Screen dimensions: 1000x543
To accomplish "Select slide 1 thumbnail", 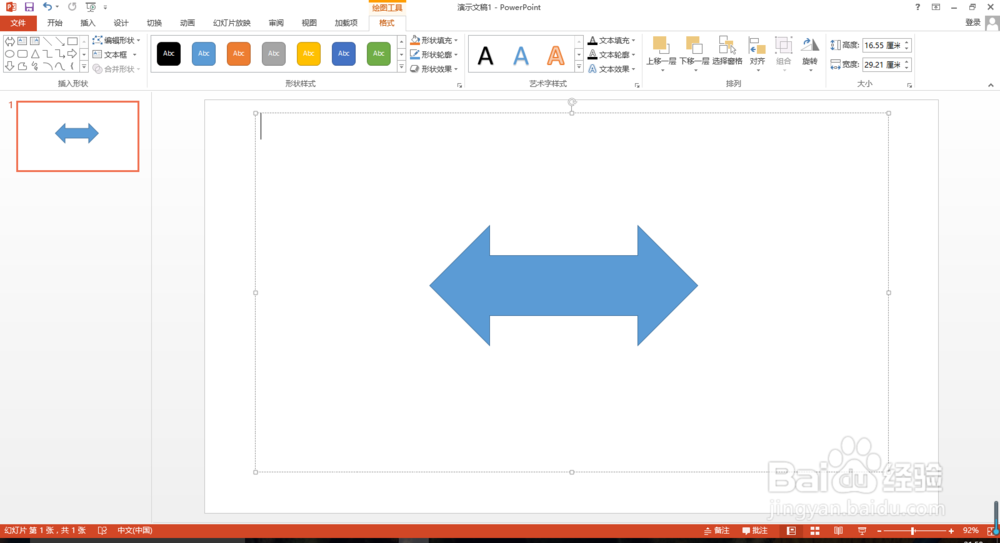I will [78, 136].
